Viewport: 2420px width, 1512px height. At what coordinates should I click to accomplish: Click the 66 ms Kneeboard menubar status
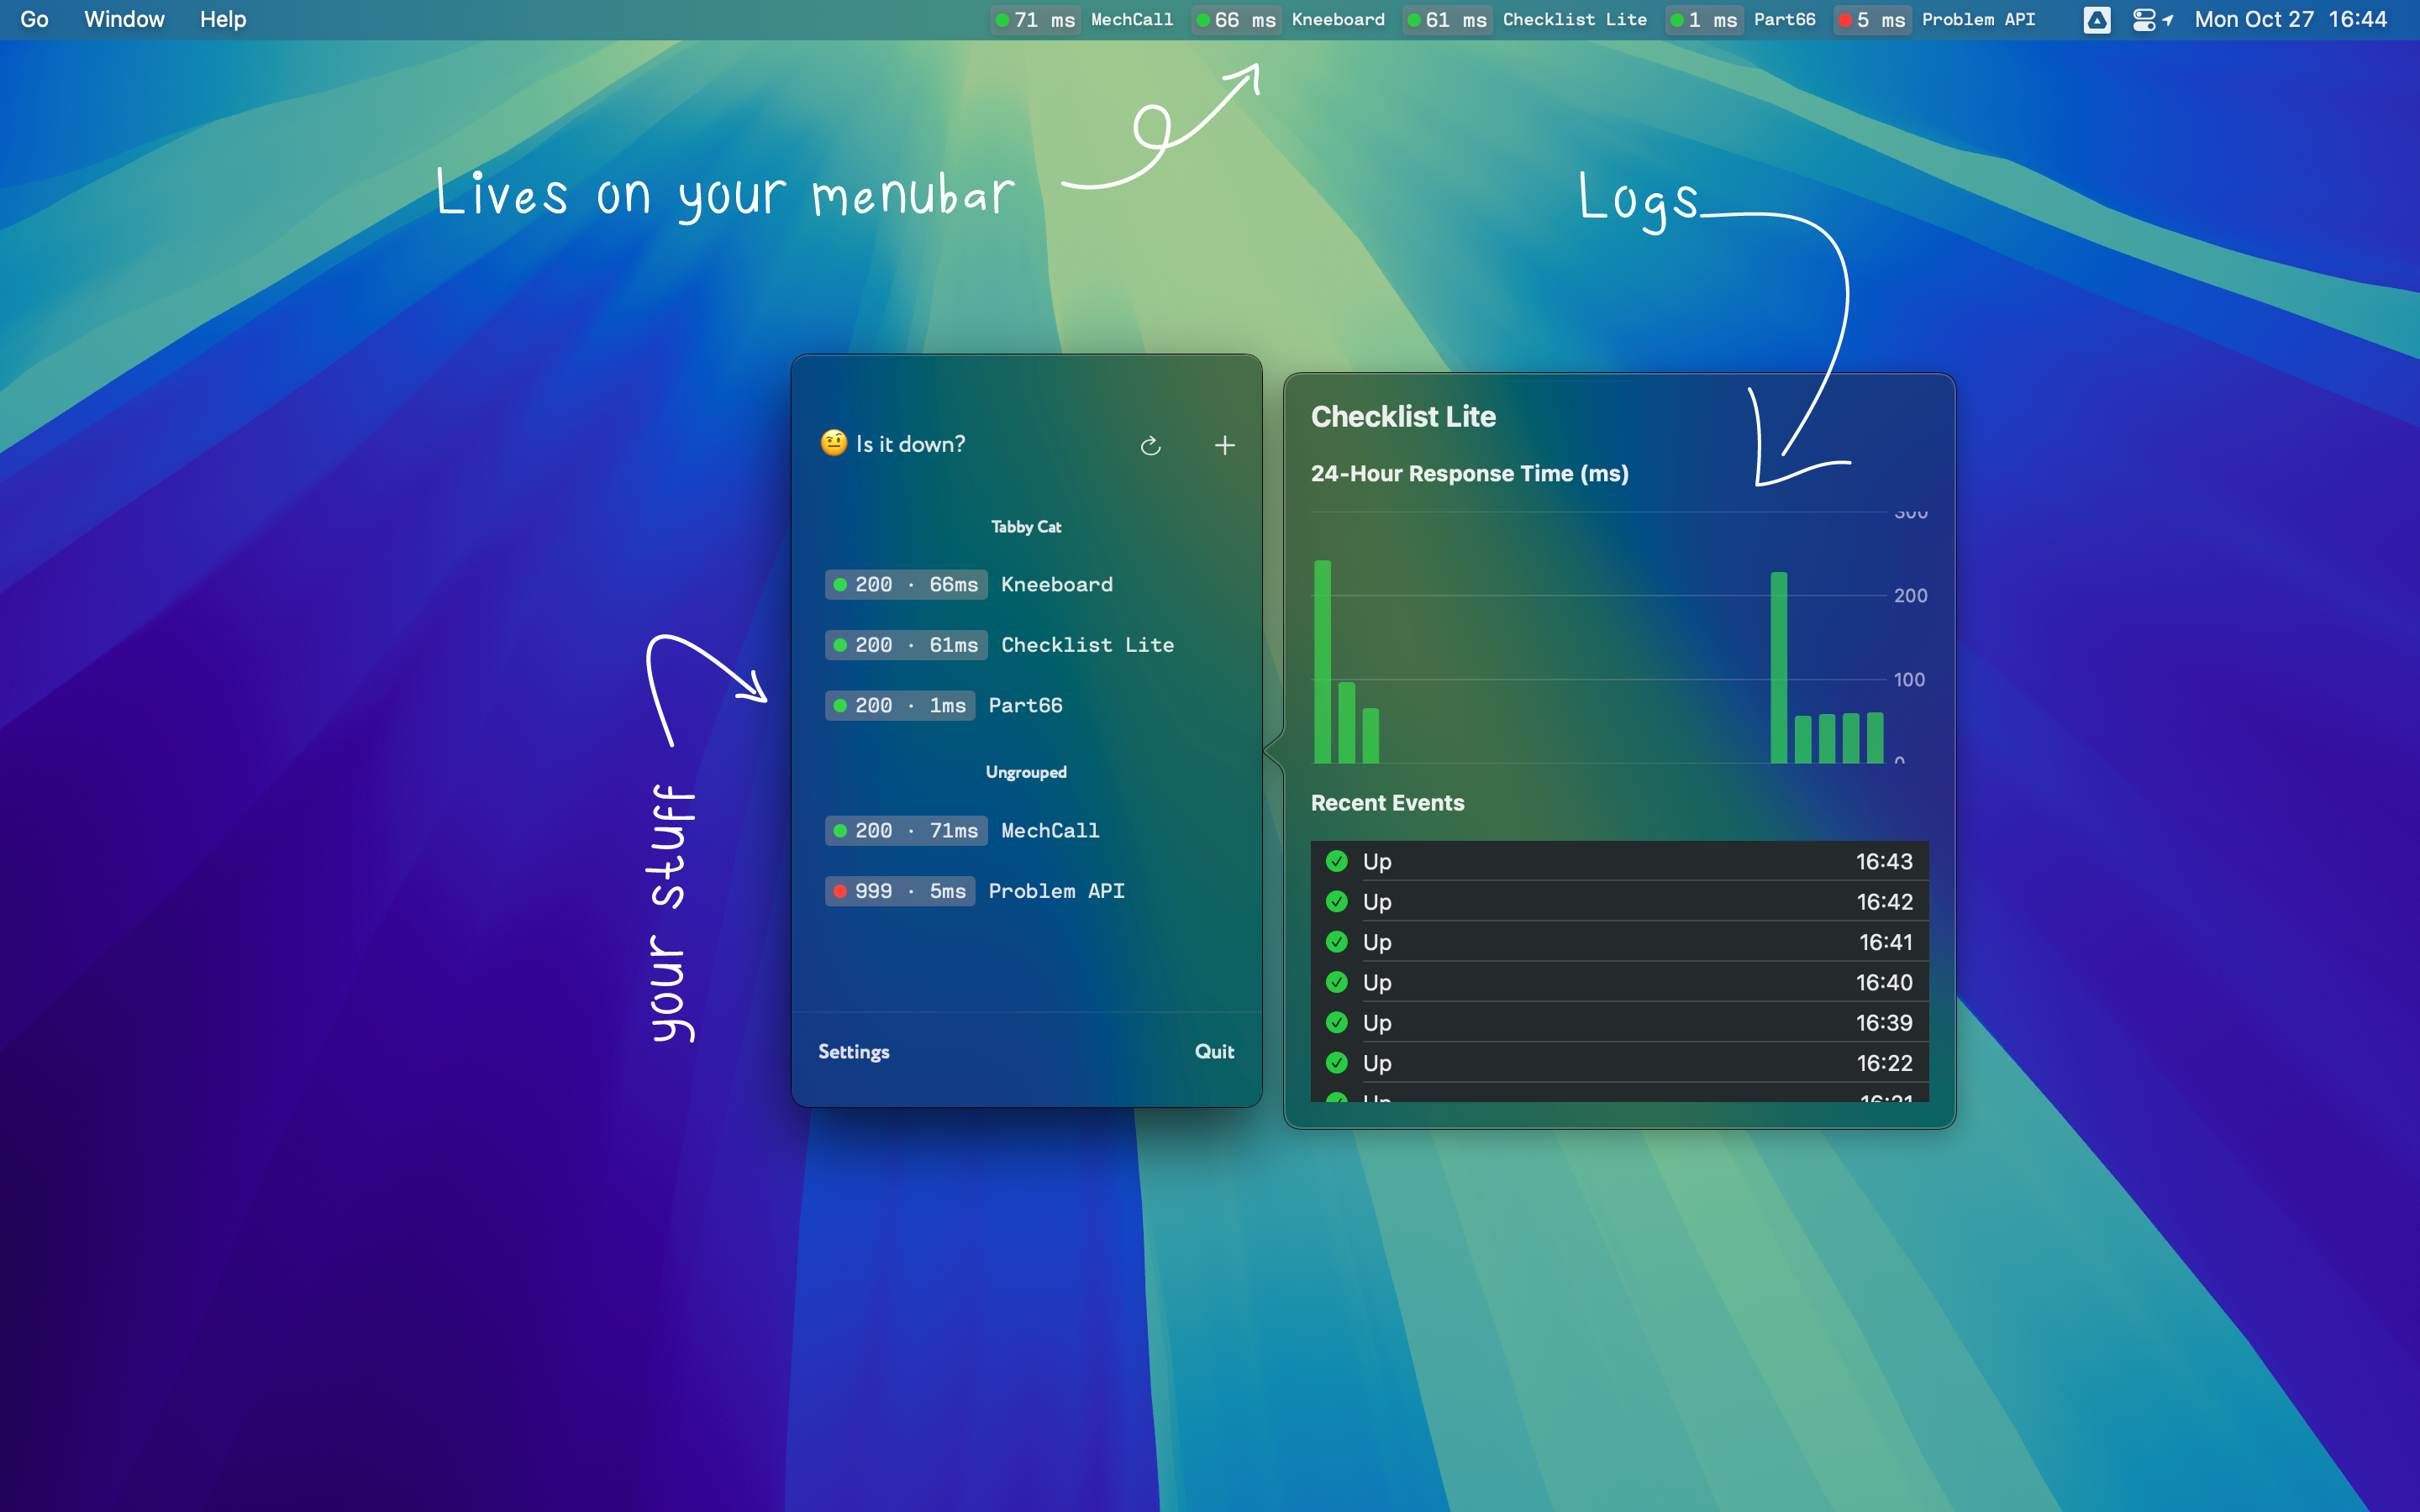coord(1288,20)
